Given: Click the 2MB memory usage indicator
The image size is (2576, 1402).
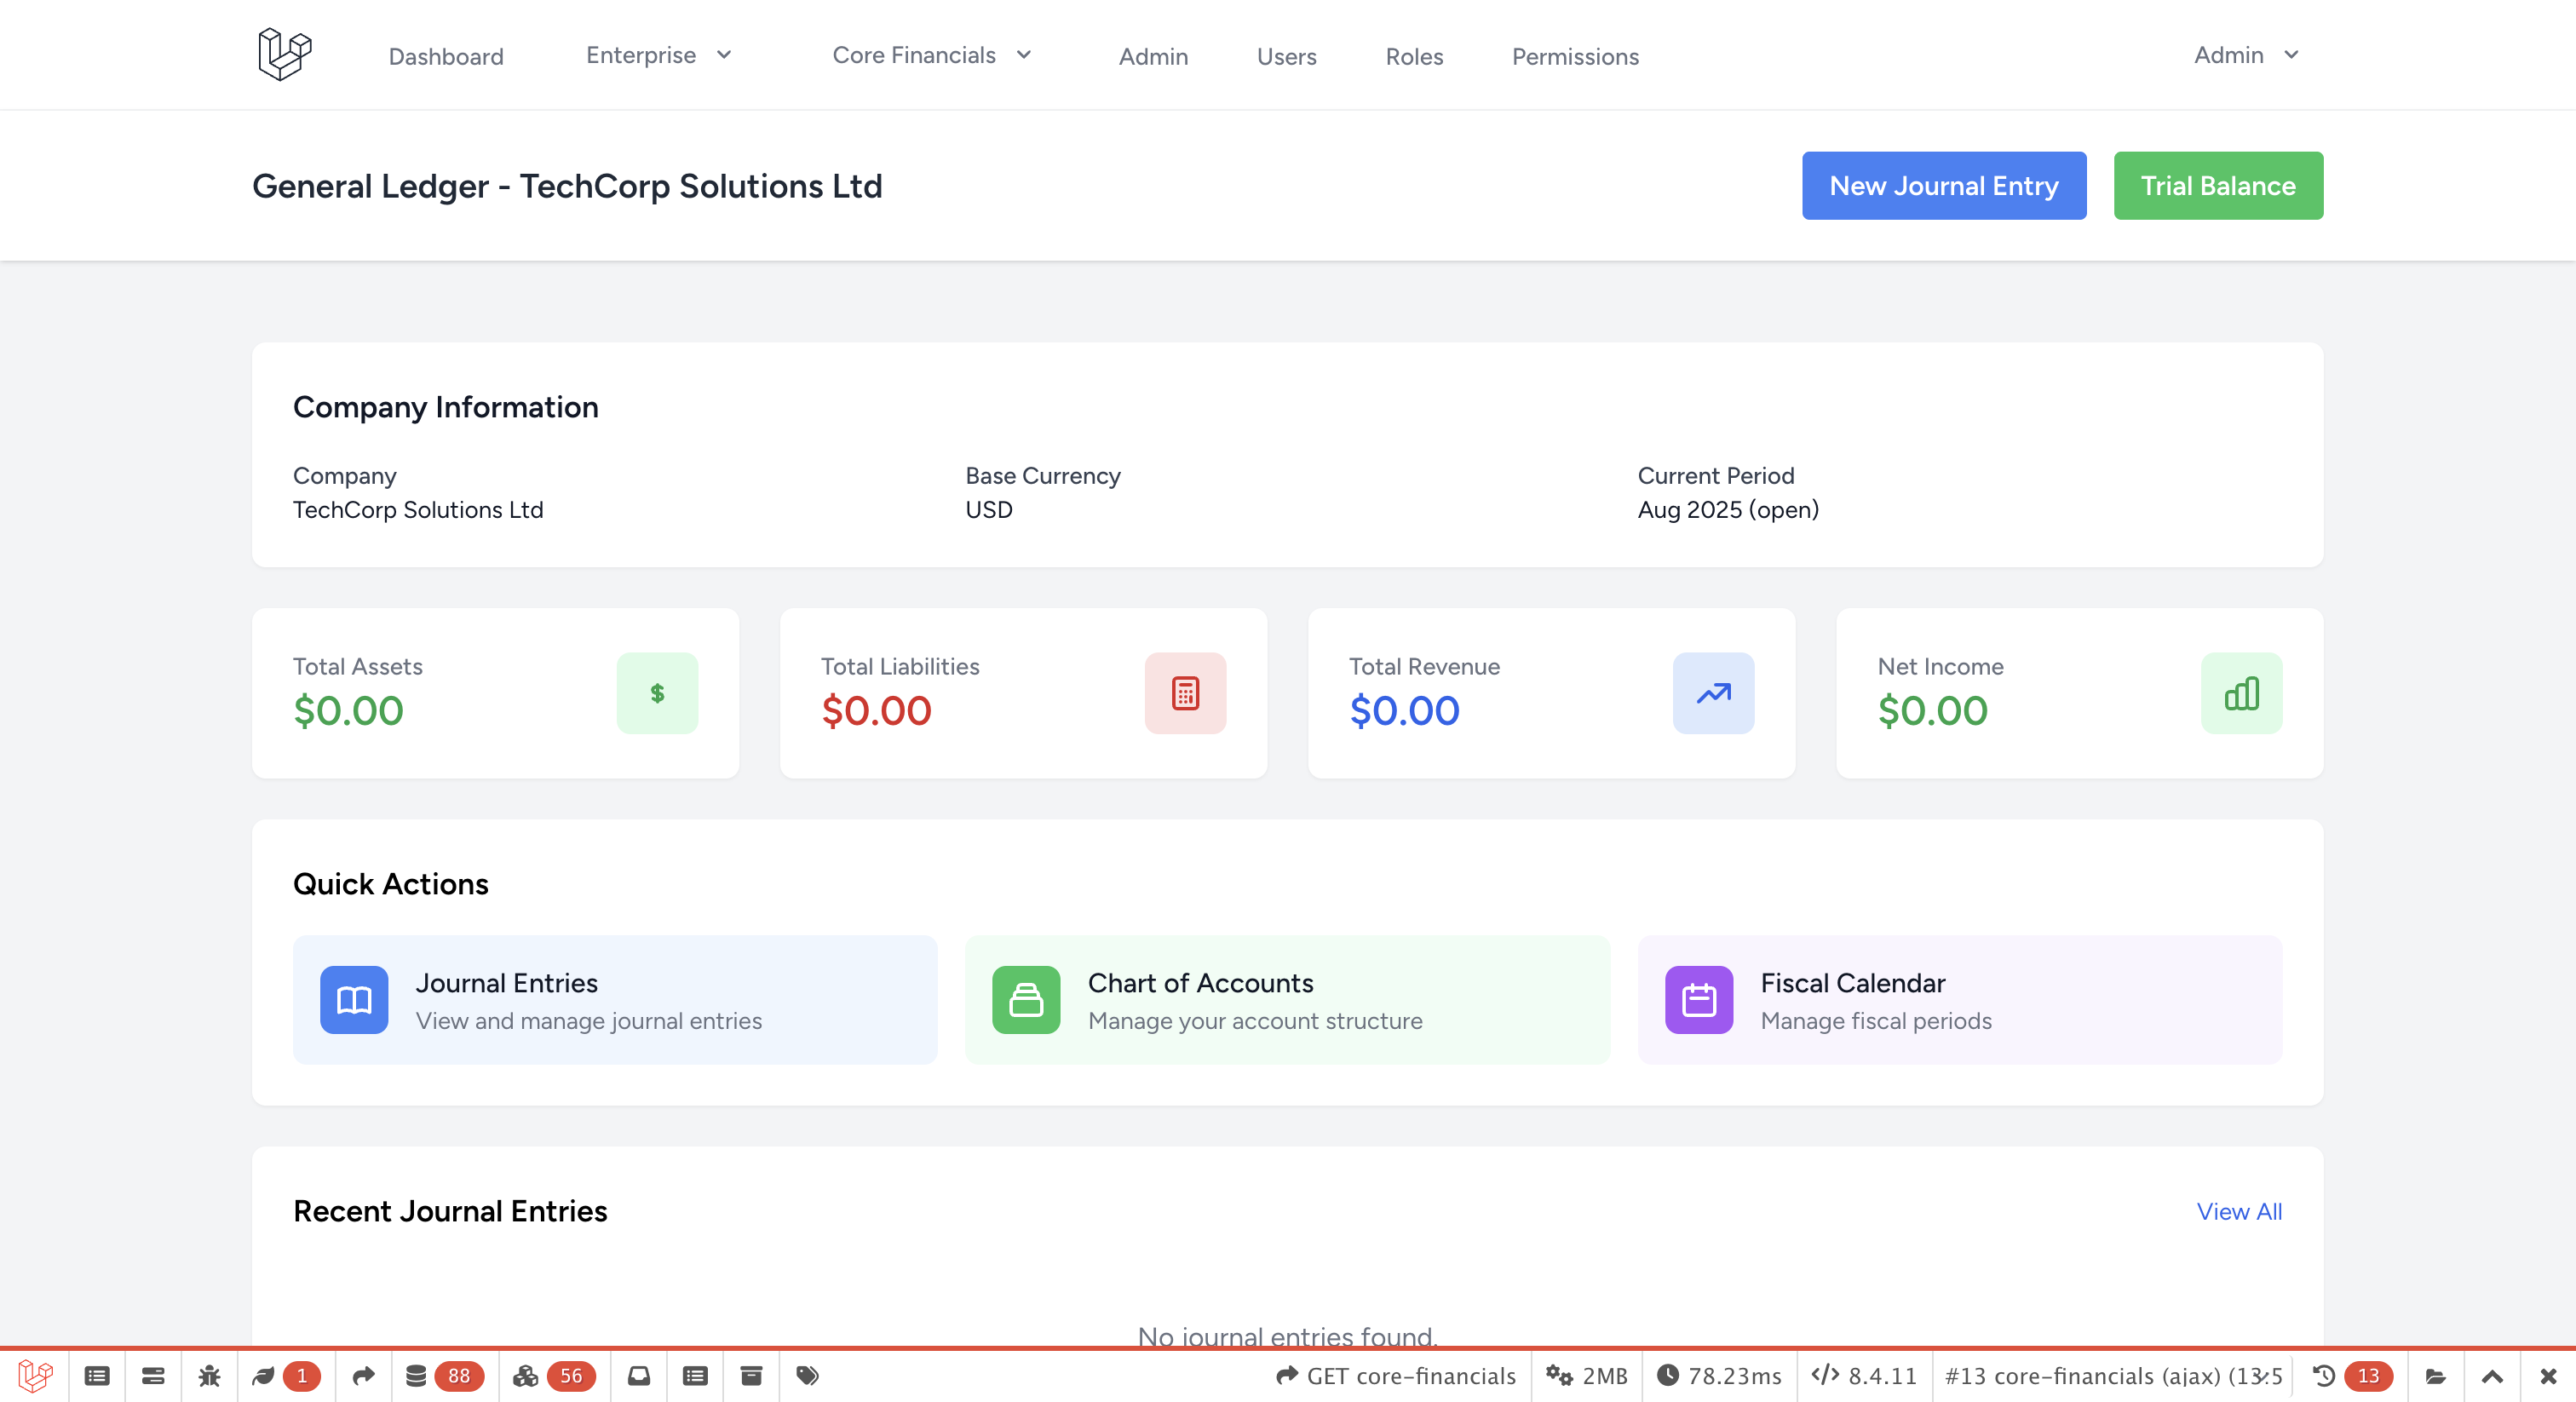Looking at the screenshot, I should pyautogui.click(x=1587, y=1376).
